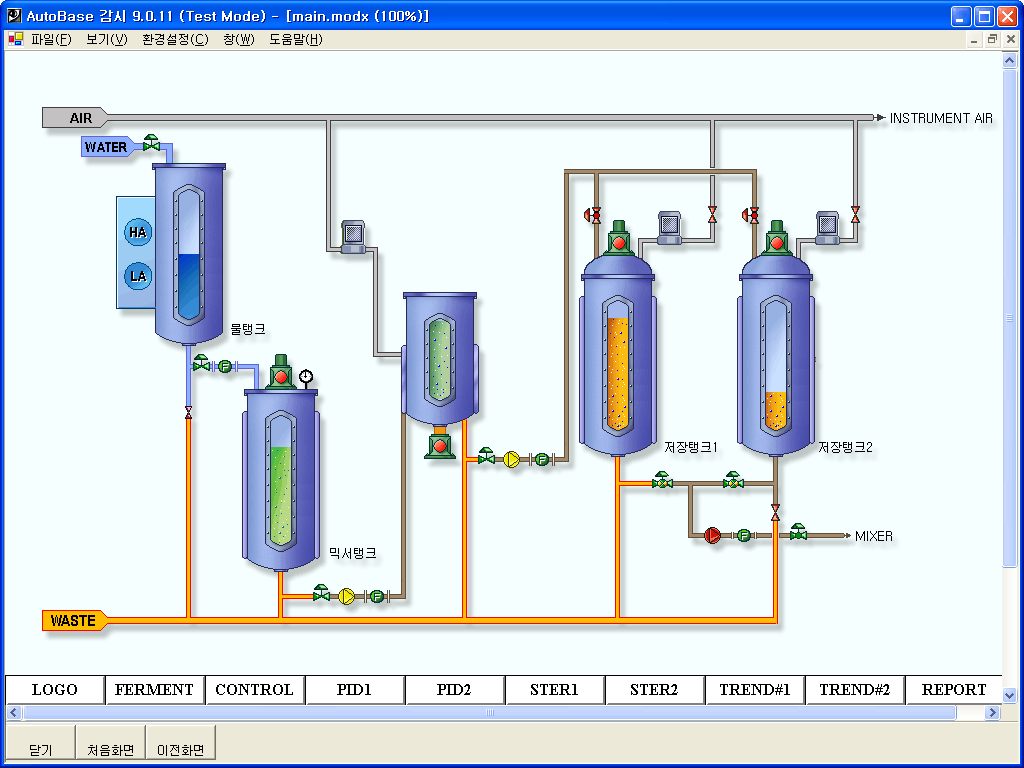Screen dimensions: 1024x768
Task: Open the 환경설정(C) menu
Action: [175, 39]
